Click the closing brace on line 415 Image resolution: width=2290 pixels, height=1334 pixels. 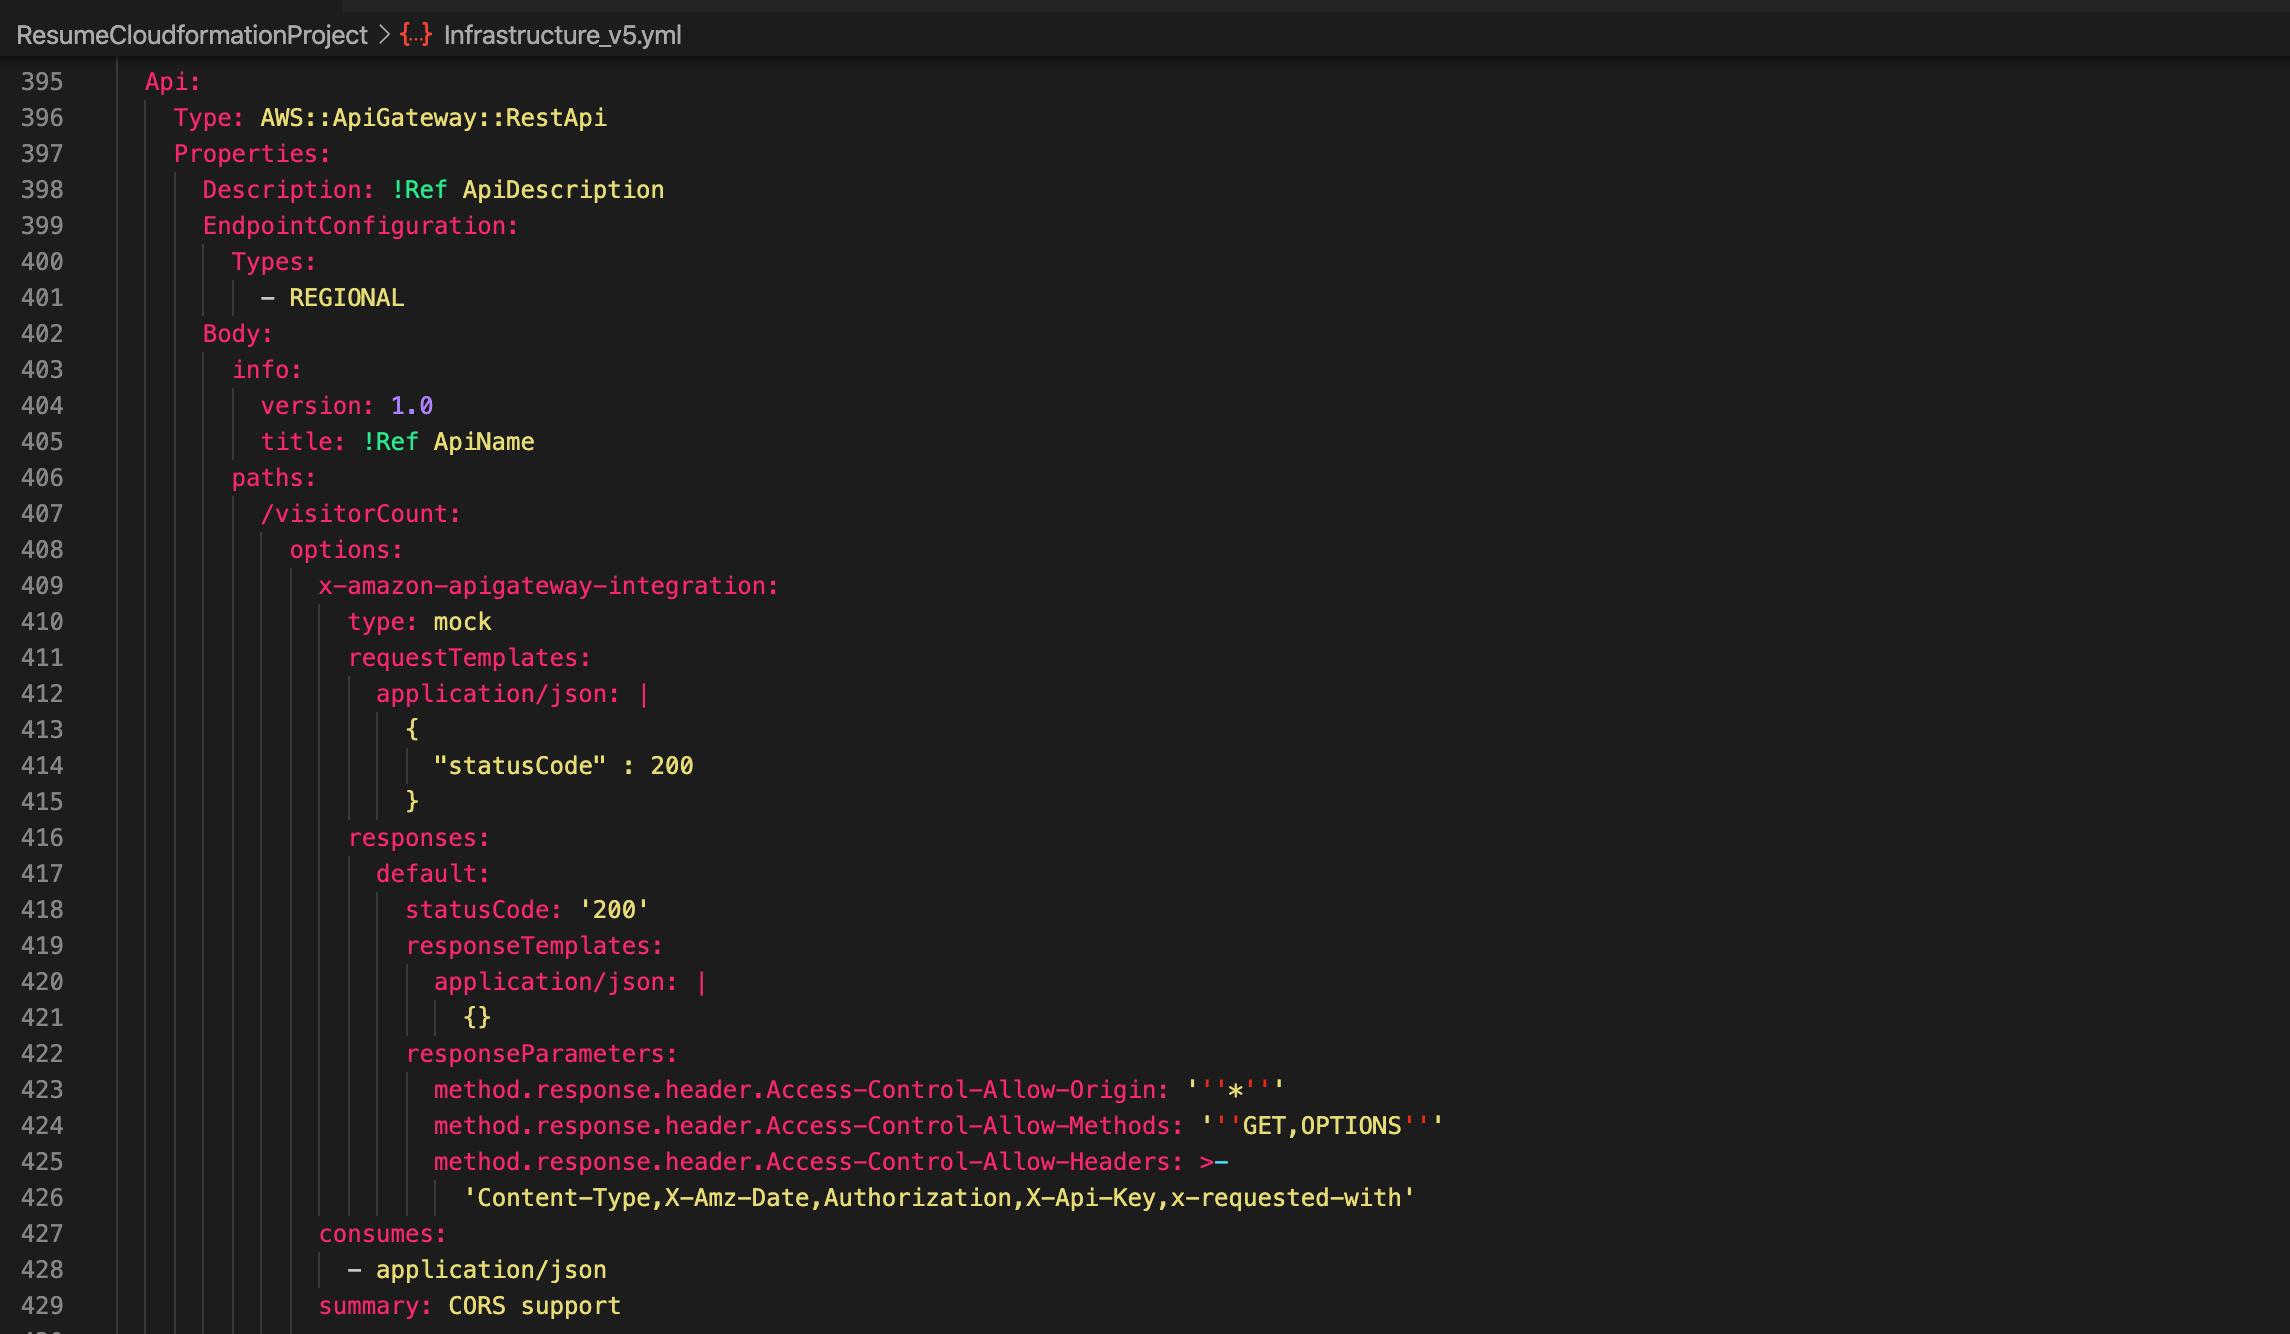click(412, 802)
